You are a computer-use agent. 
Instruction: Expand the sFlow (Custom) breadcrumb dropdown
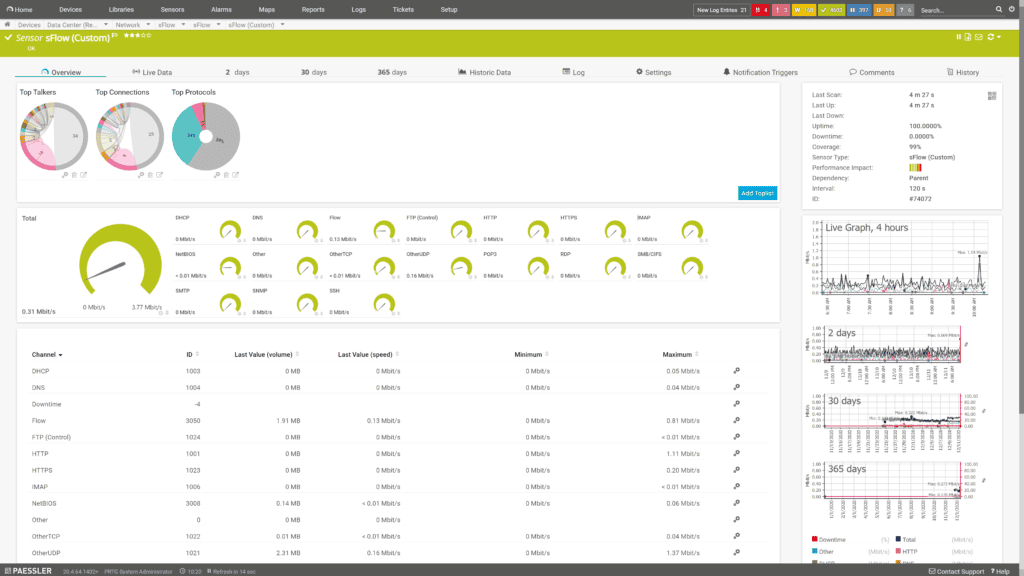pos(282,25)
